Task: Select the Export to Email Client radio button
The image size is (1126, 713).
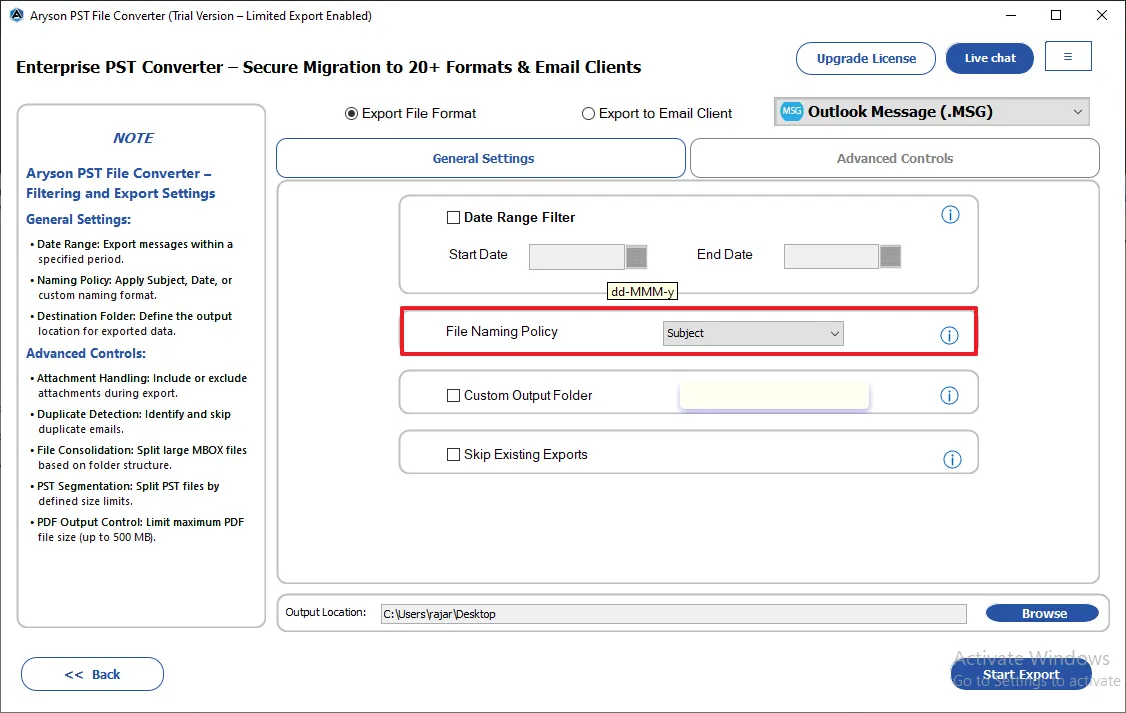Action: (588, 113)
